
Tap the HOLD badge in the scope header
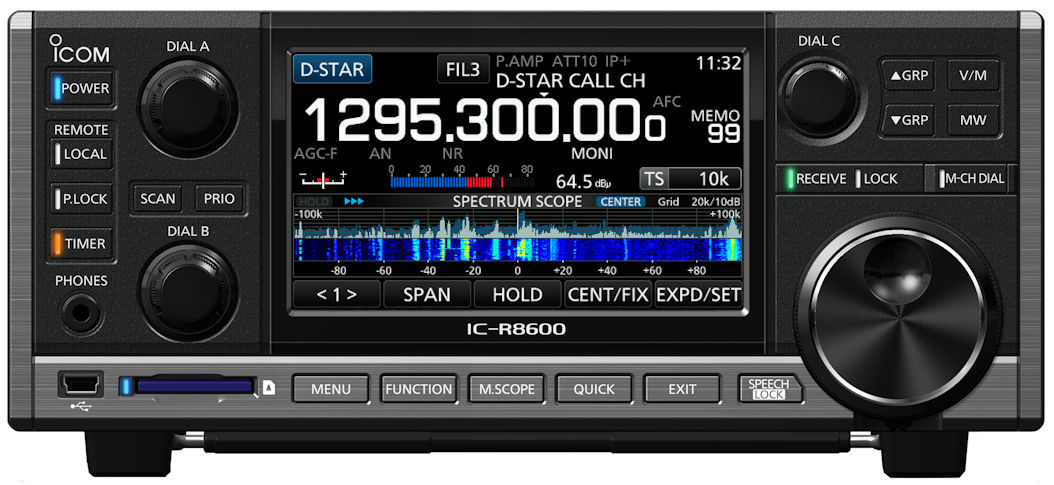click(313, 202)
